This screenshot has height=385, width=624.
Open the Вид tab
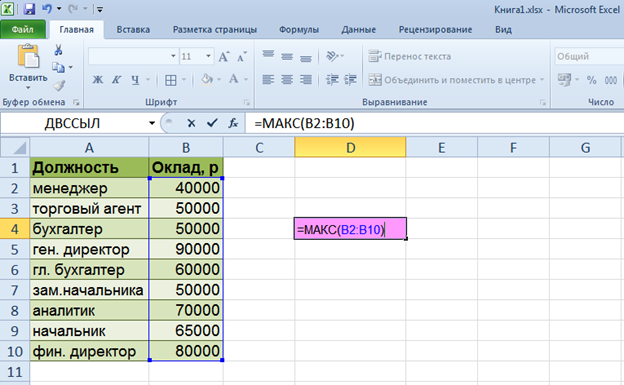[503, 30]
